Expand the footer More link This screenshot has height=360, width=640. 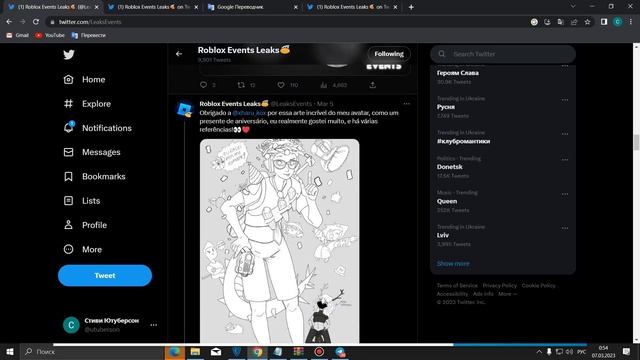(x=507, y=294)
